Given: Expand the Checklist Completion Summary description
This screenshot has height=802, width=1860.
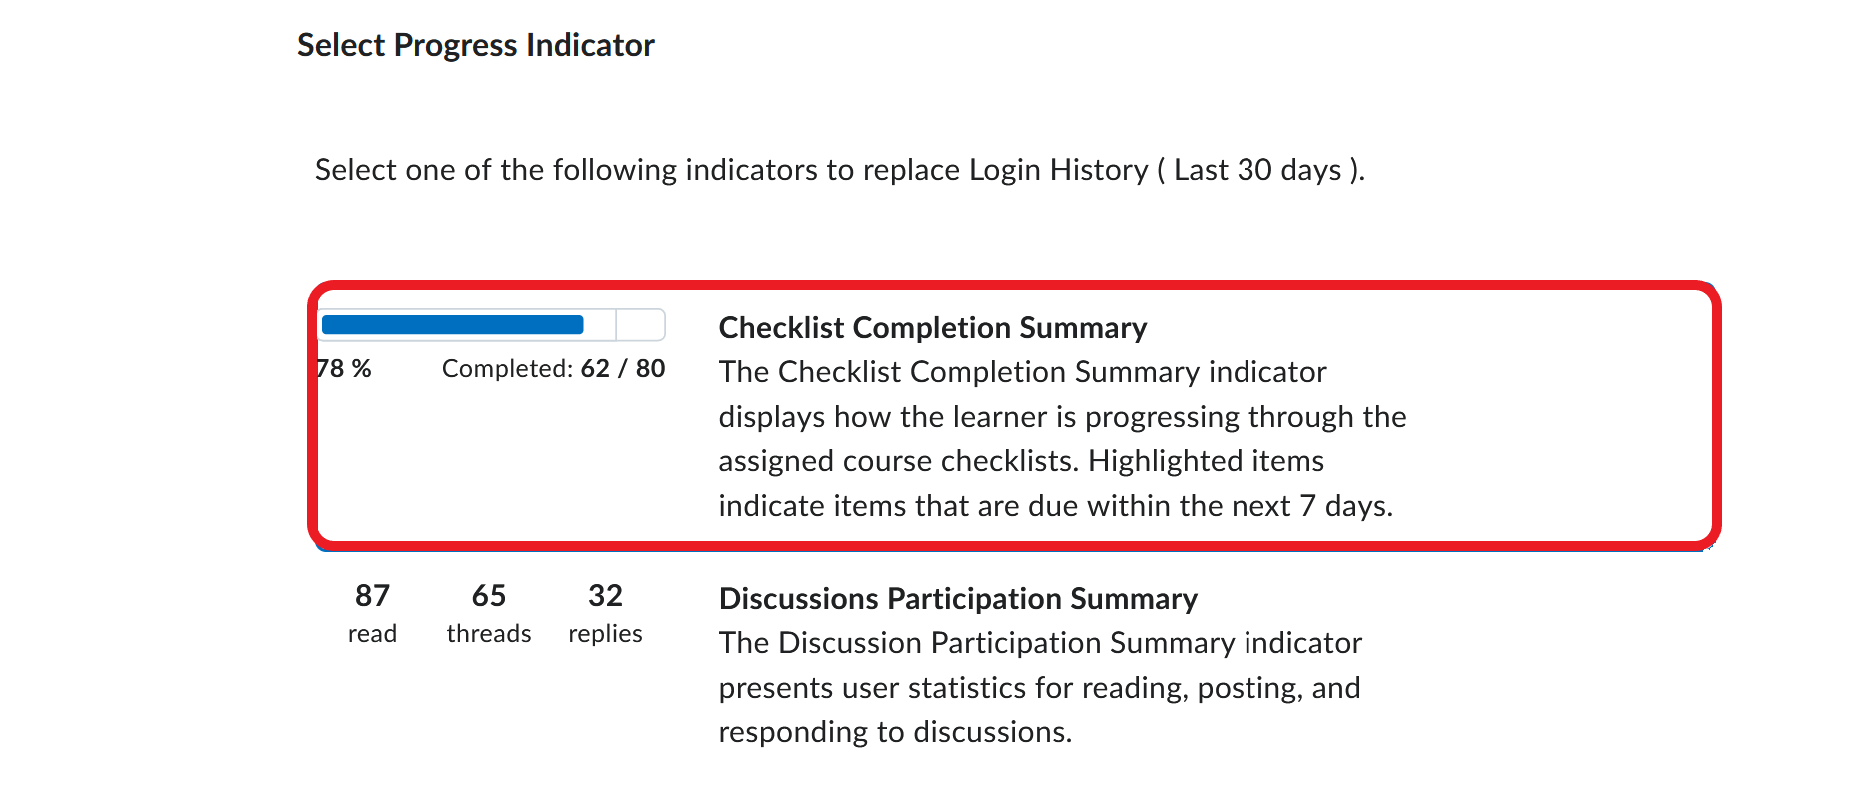Looking at the screenshot, I should point(1062,438).
